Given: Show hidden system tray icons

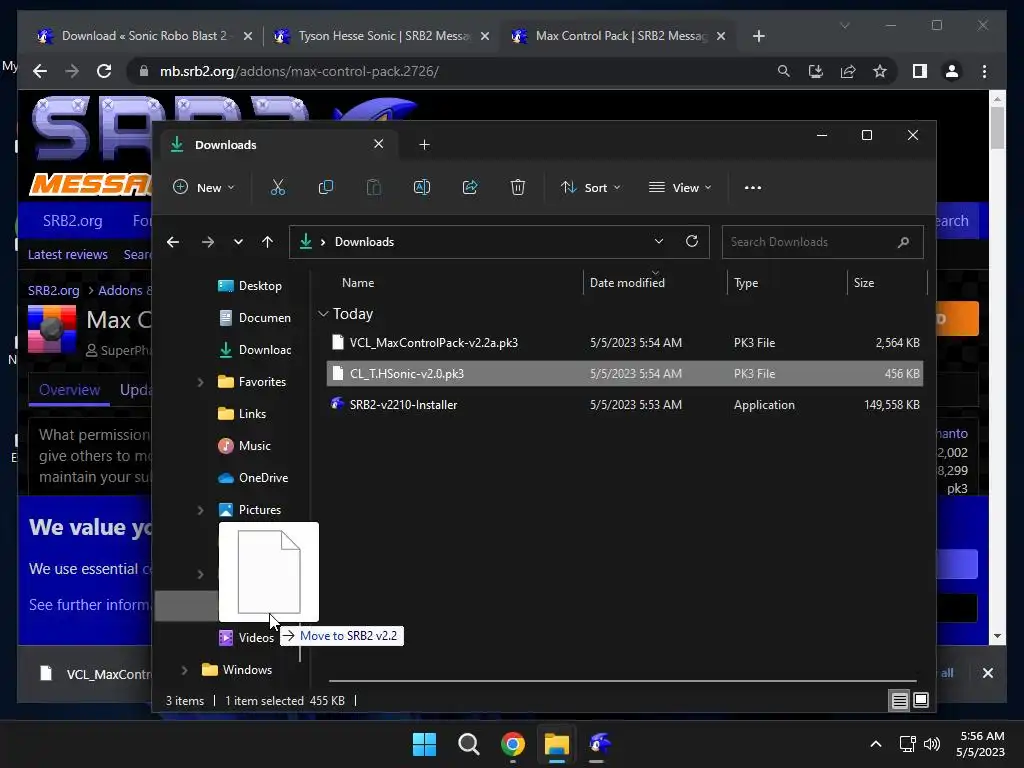Looking at the screenshot, I should [876, 744].
